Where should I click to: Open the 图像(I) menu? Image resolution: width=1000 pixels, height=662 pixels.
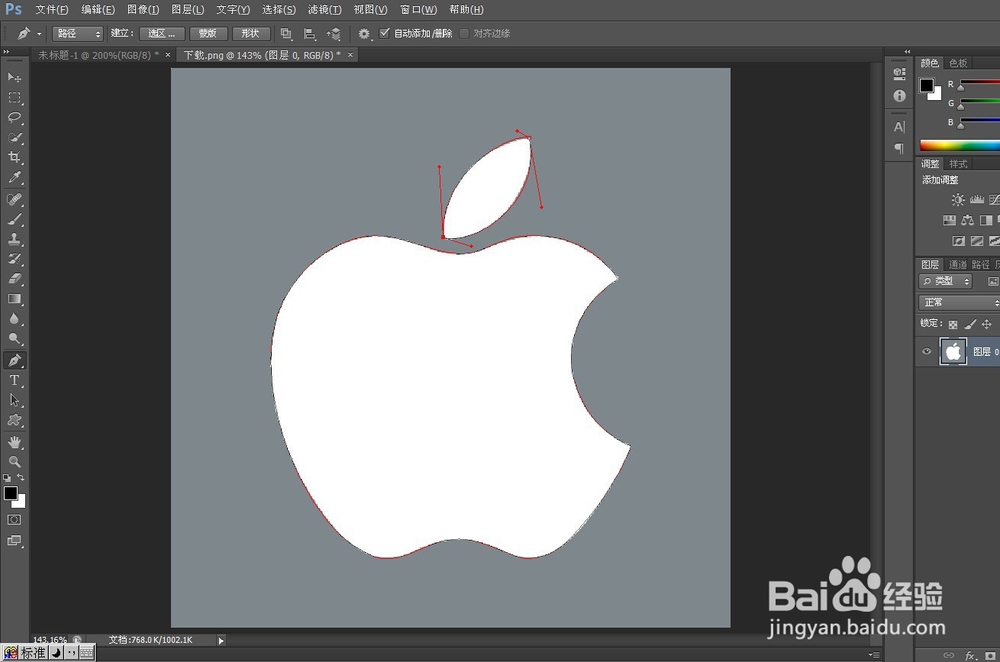pos(143,10)
